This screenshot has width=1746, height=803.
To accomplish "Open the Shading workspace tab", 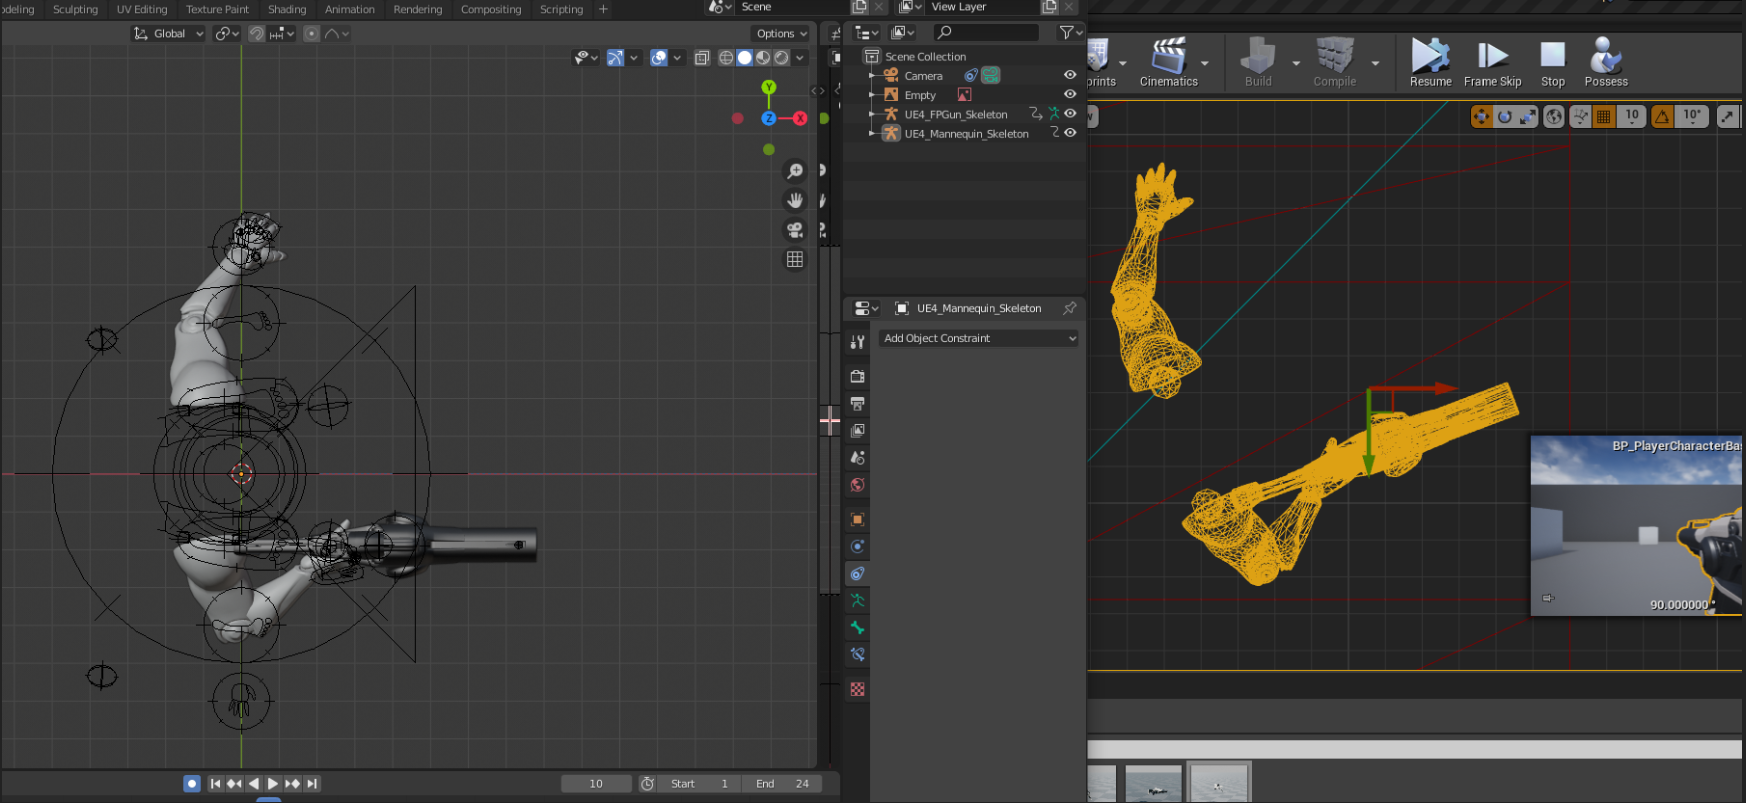I will click(287, 10).
